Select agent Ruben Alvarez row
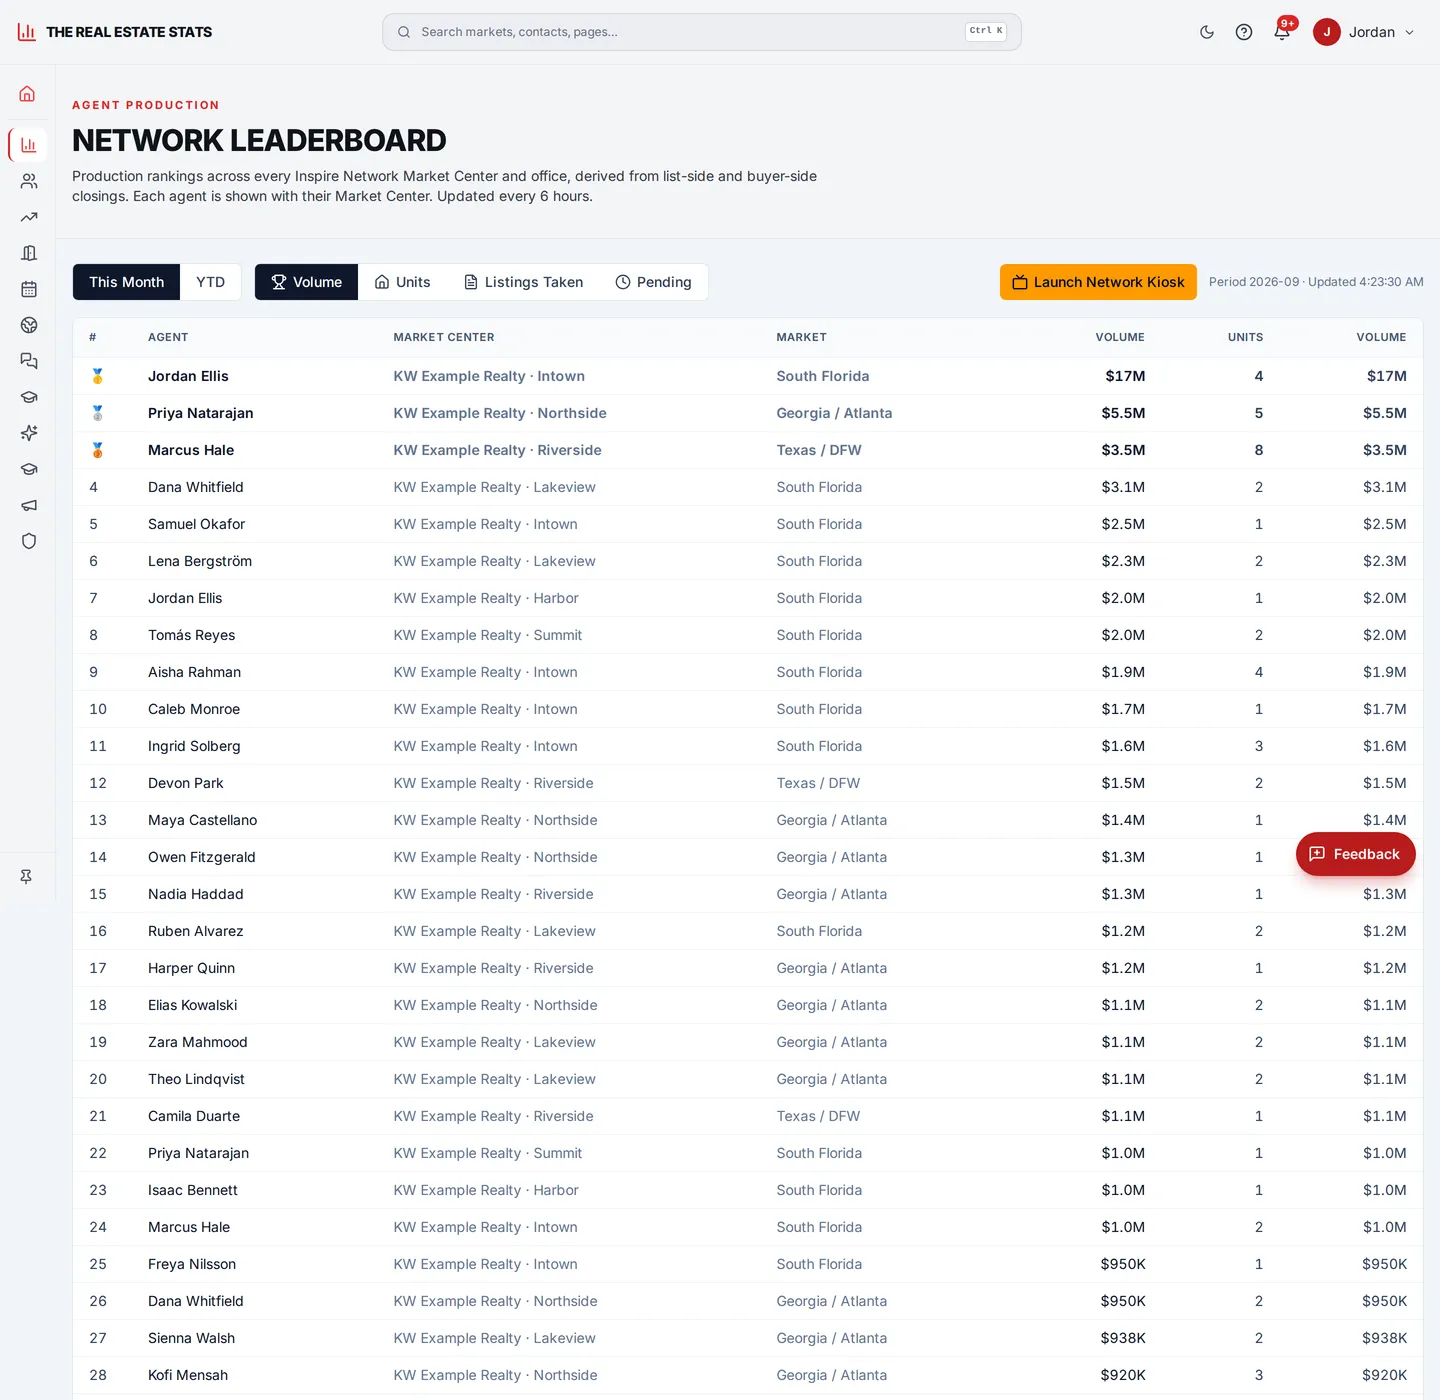The image size is (1440, 1400). pos(748,931)
